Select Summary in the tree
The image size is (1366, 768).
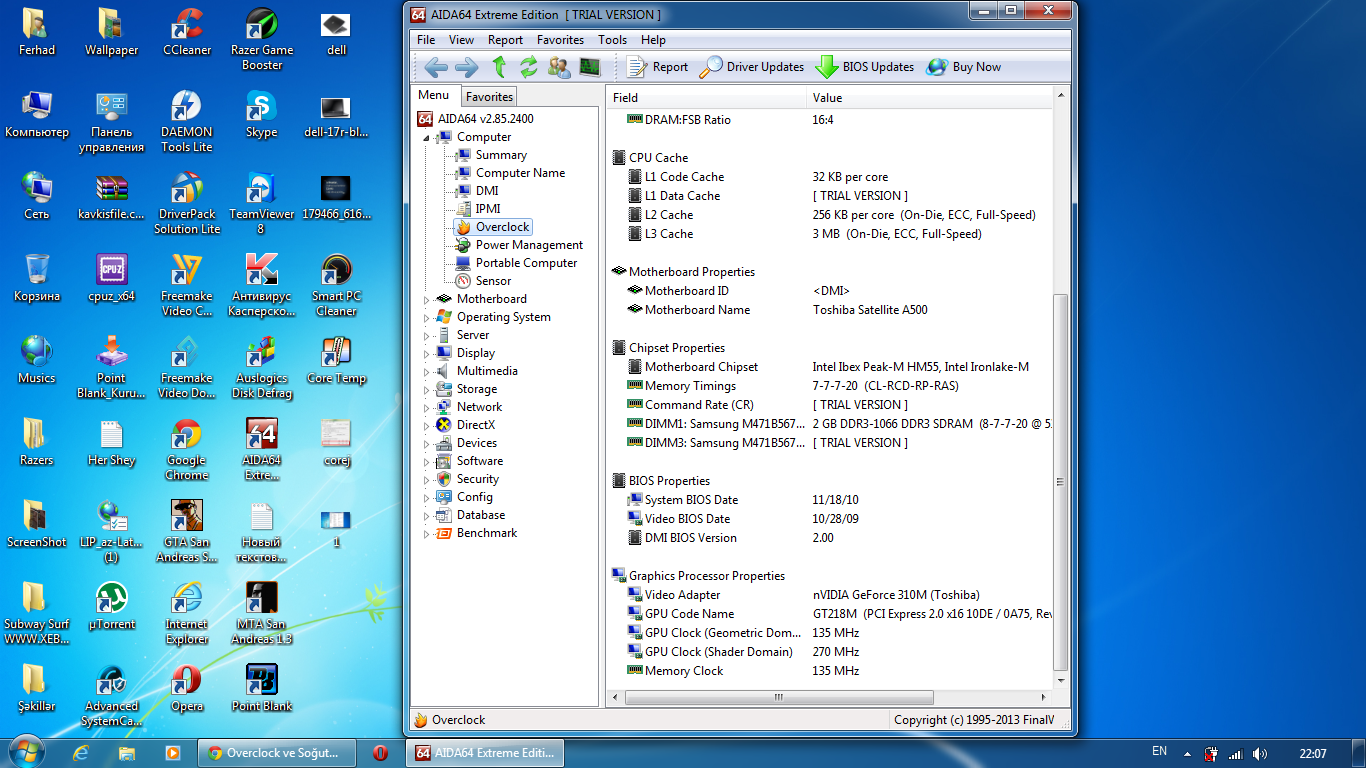click(x=501, y=155)
